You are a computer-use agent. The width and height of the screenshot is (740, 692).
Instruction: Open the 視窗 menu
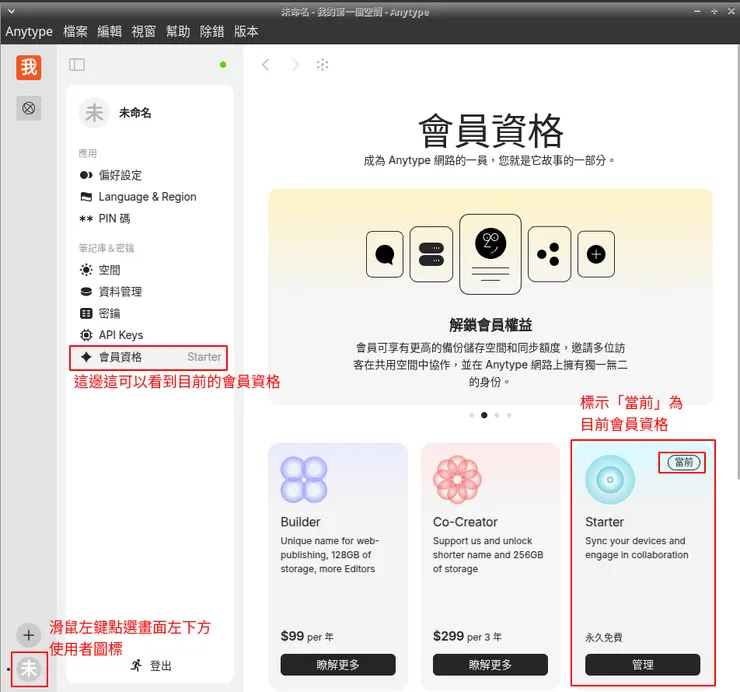pos(143,32)
